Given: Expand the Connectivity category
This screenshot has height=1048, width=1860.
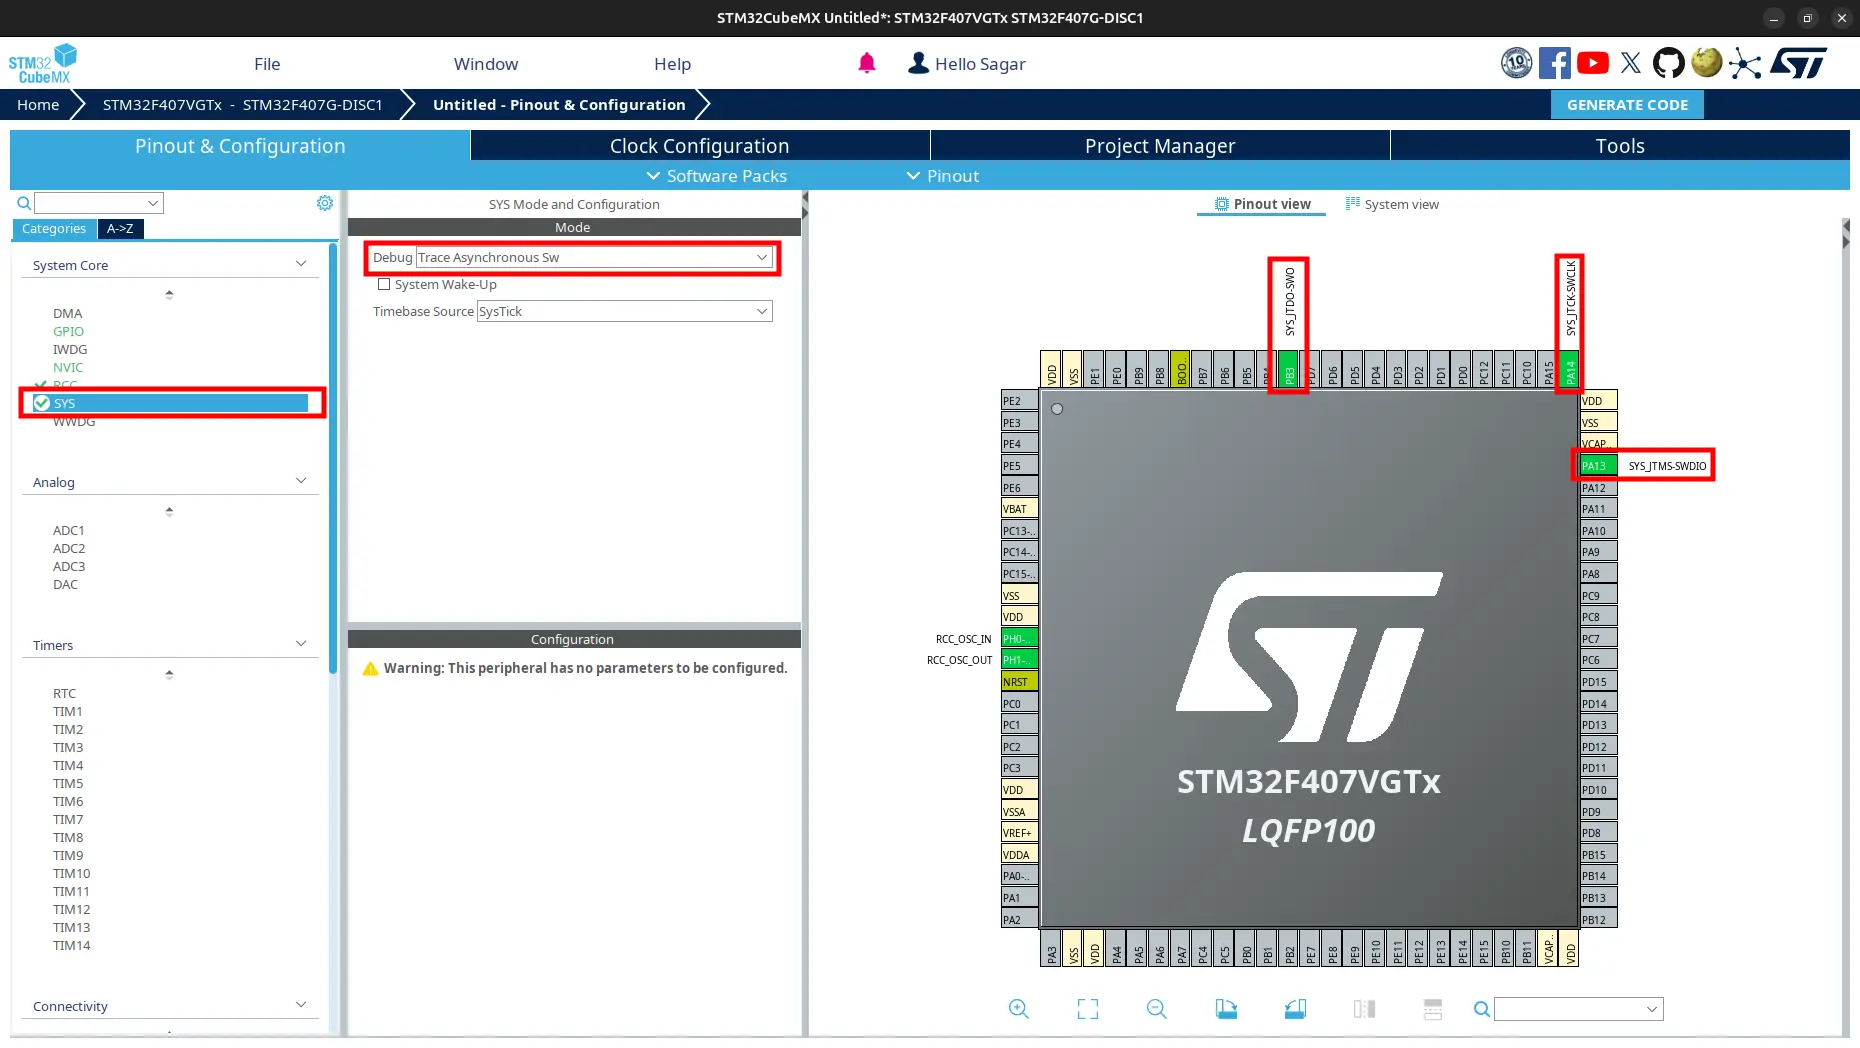Looking at the screenshot, I should click(x=301, y=1005).
